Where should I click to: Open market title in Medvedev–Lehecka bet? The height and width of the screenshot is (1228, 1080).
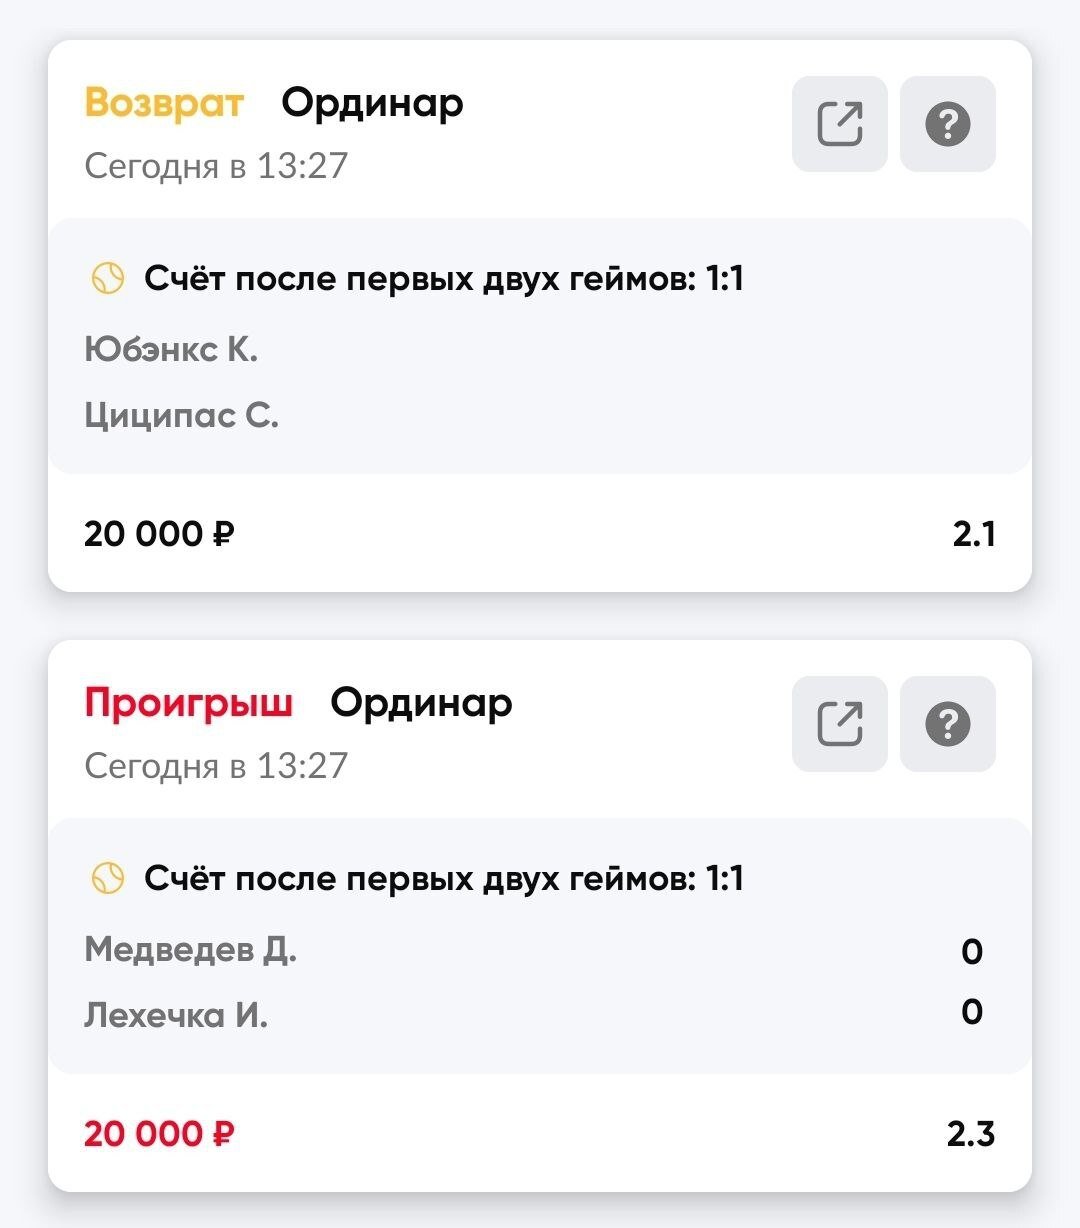point(444,878)
